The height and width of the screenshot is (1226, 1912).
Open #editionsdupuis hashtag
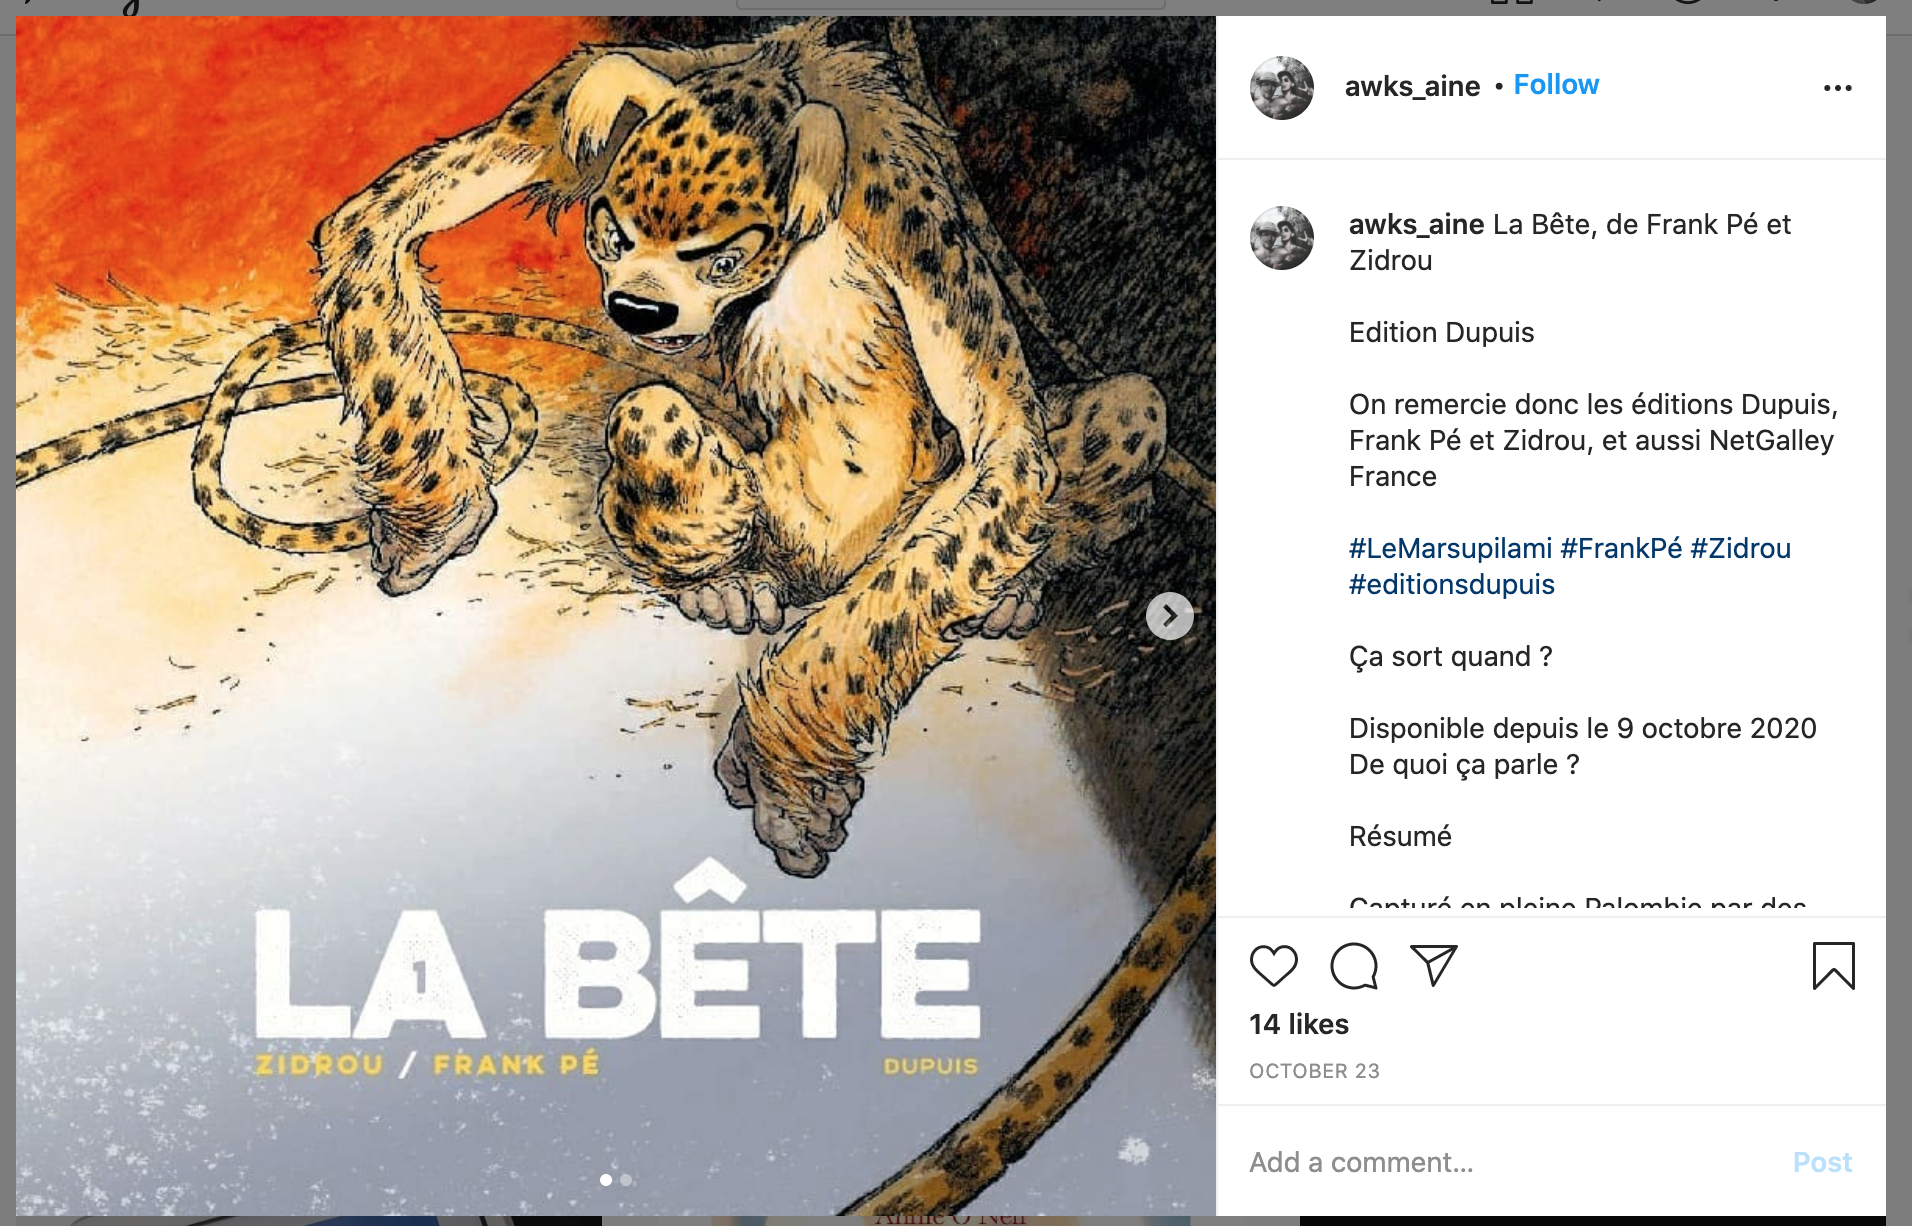pos(1451,585)
